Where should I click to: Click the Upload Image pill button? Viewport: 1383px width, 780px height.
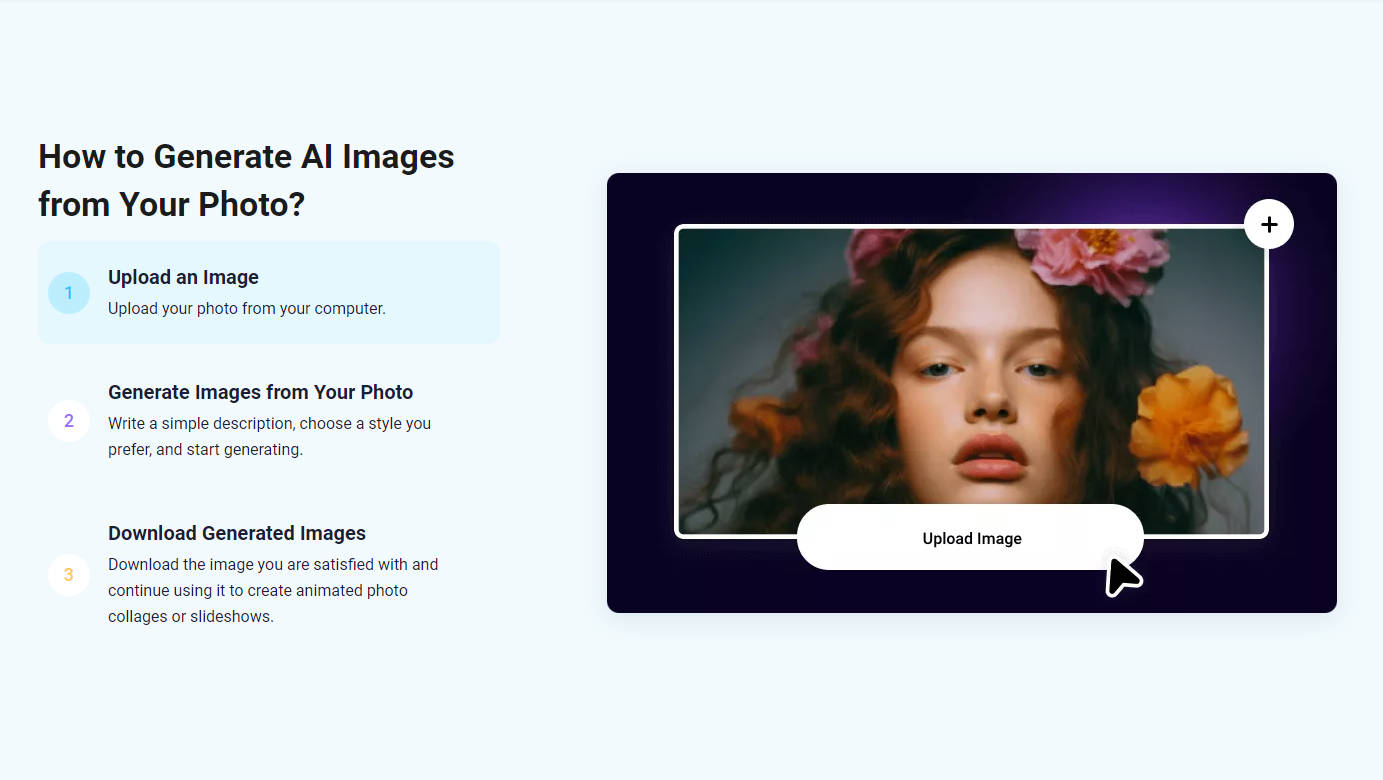pyautogui.click(x=970, y=537)
